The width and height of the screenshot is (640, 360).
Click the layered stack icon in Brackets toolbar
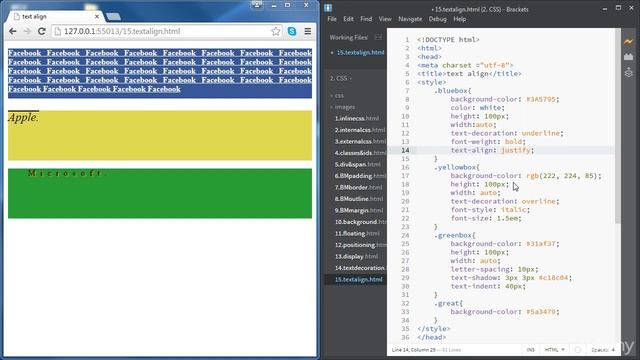[x=628, y=73]
